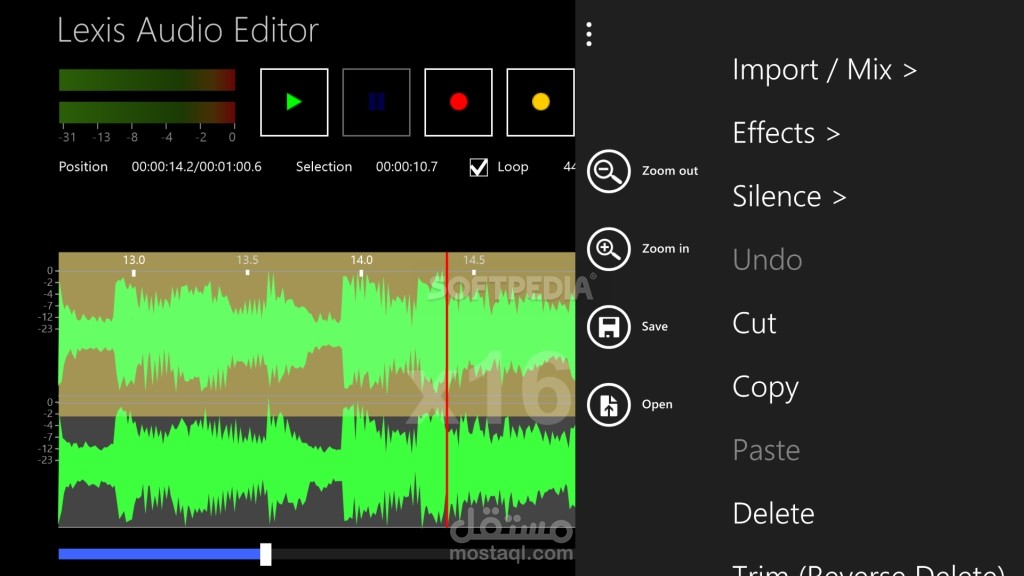
Task: Click the red playhead line in waveform
Action: point(447,389)
